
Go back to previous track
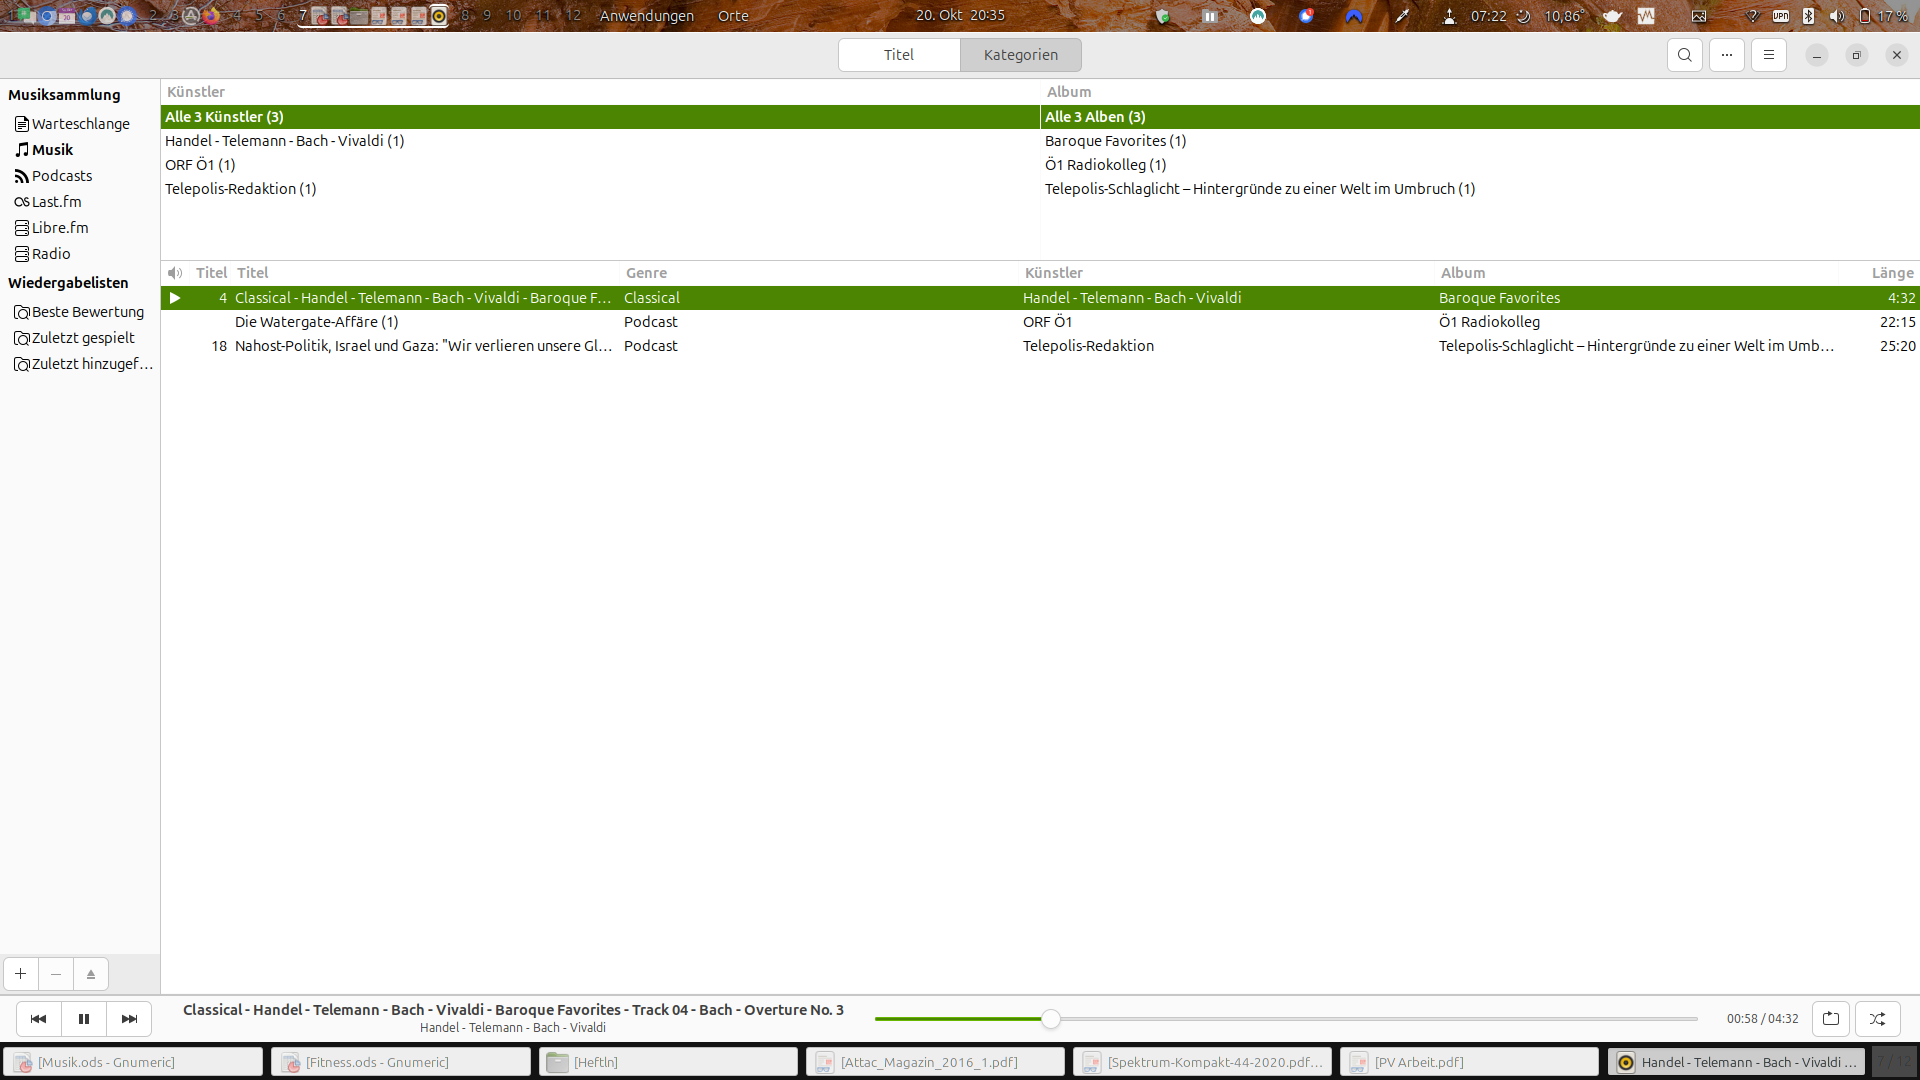click(38, 1019)
